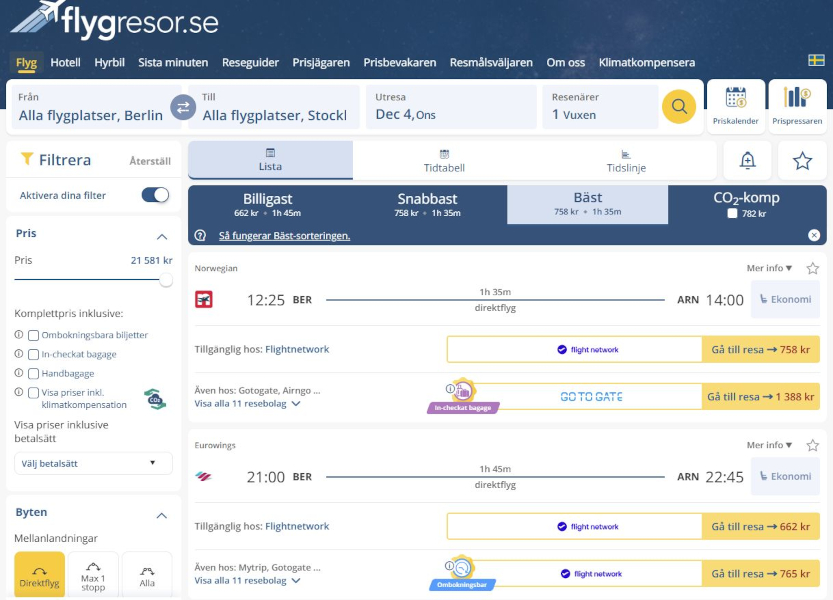The height and width of the screenshot is (600, 833).
Task: Create a price alert with bell icon
Action: 747,160
